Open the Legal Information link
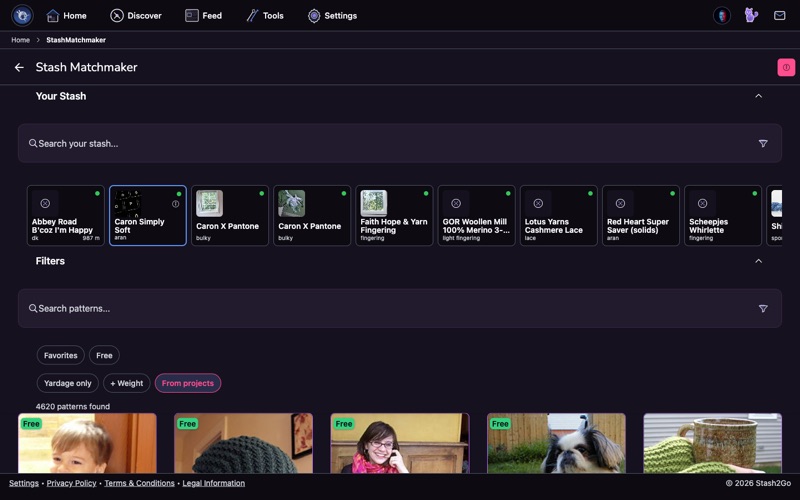The image size is (800, 500). [214, 483]
